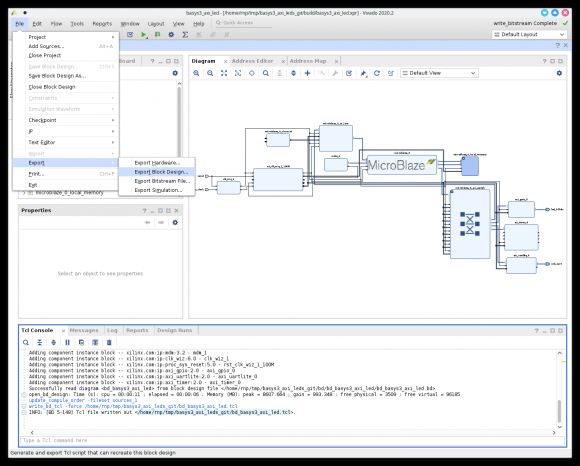Open settings gear in Sources panel
The width and height of the screenshot is (580, 466).
(x=175, y=73)
